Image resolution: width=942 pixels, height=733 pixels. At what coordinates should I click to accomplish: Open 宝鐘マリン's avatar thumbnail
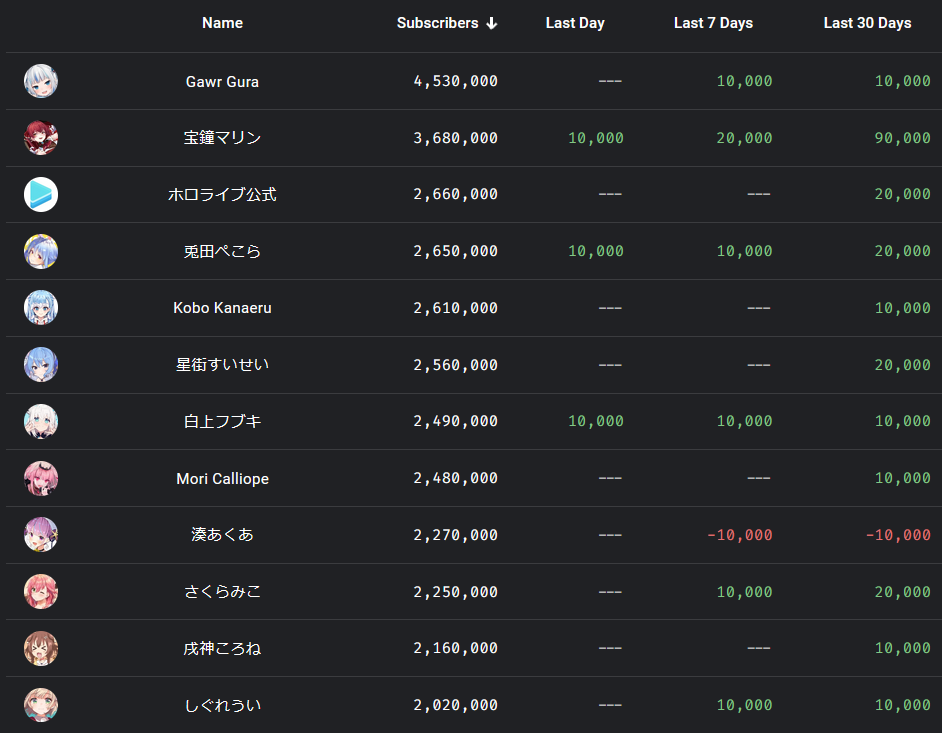coord(41,138)
